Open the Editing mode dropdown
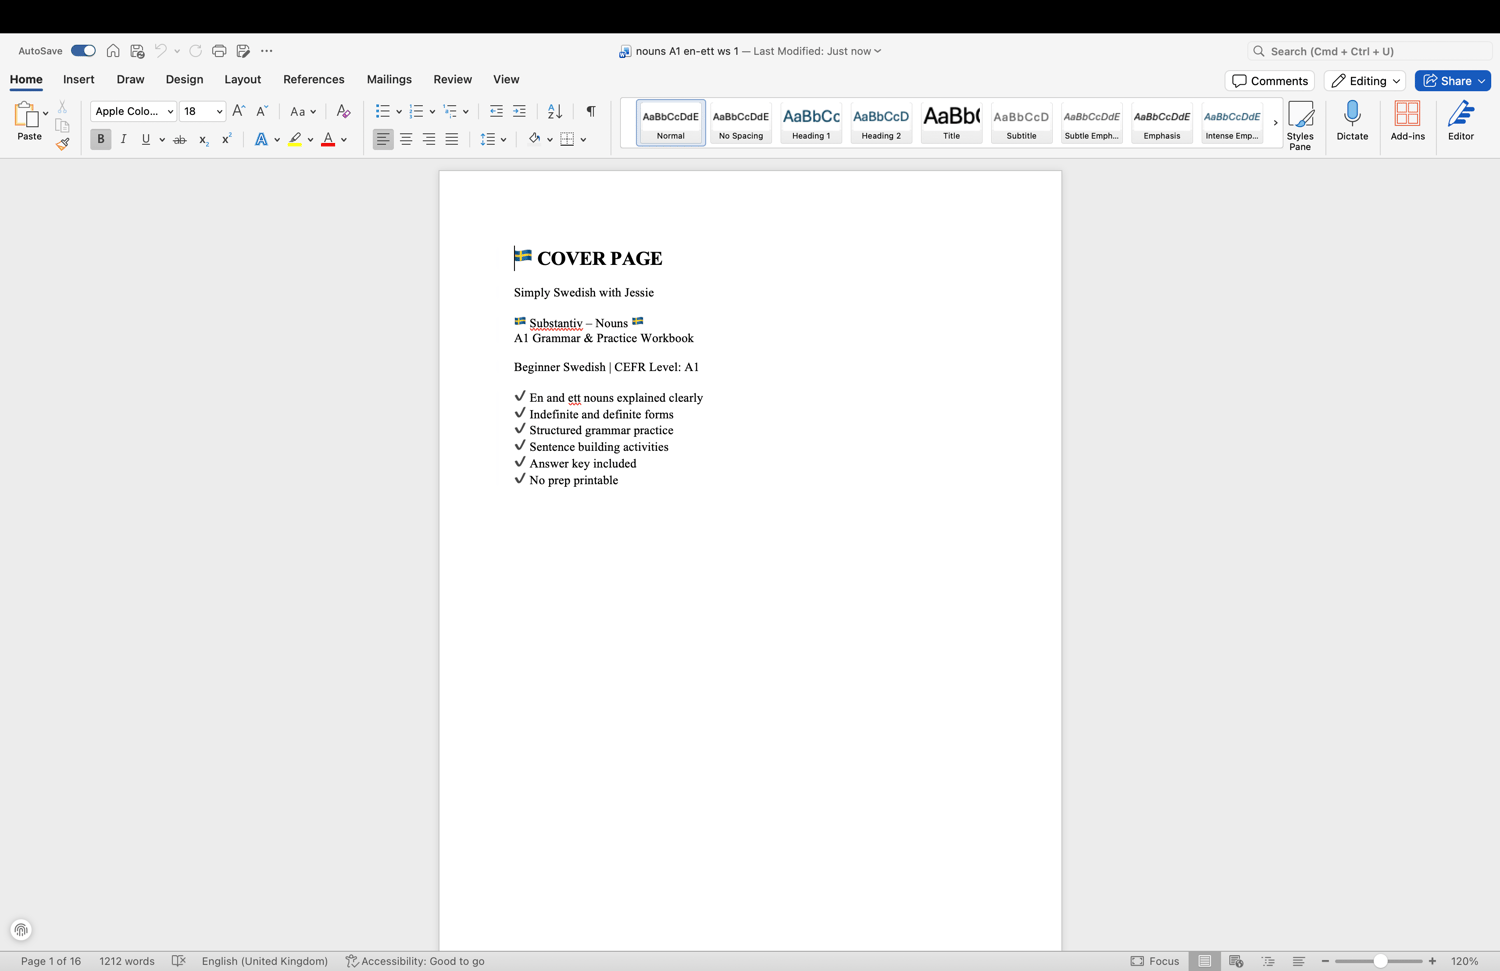This screenshot has height=971, width=1500. 1365,81
